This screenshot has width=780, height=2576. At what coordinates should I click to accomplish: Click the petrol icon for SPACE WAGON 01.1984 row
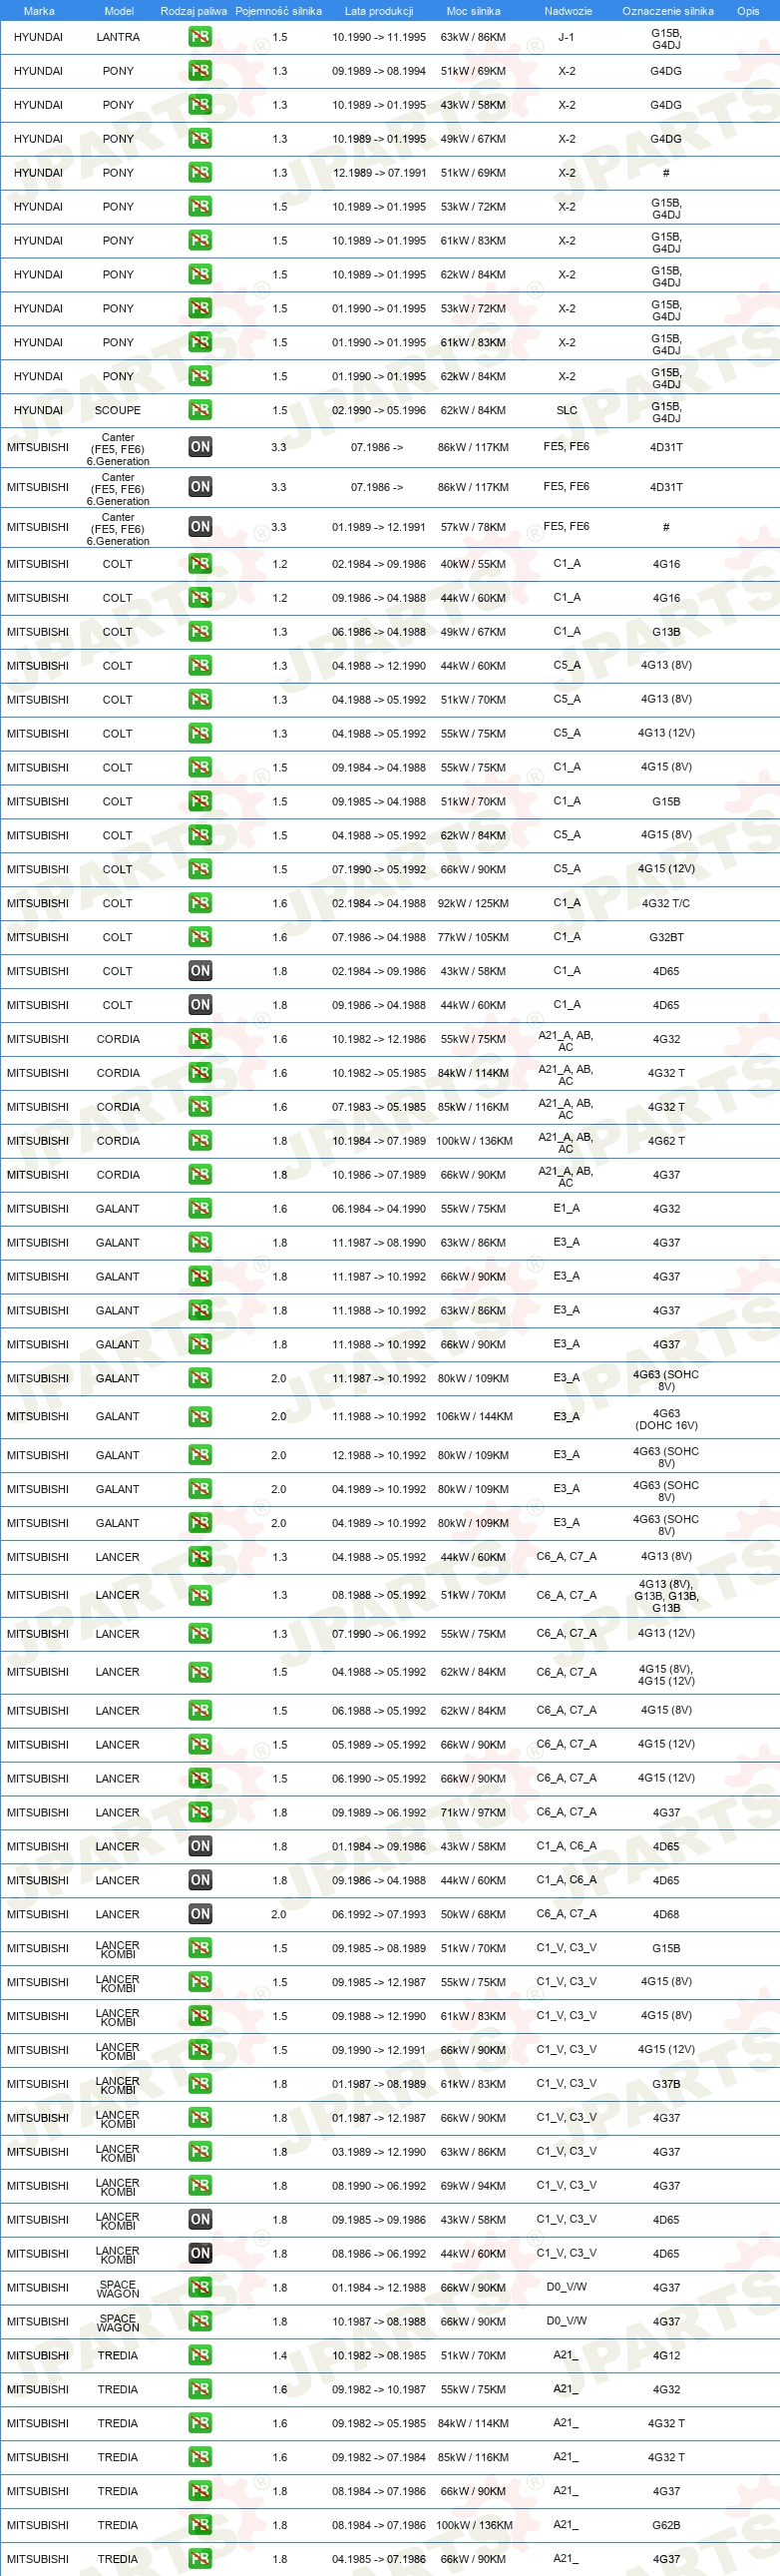(200, 2288)
